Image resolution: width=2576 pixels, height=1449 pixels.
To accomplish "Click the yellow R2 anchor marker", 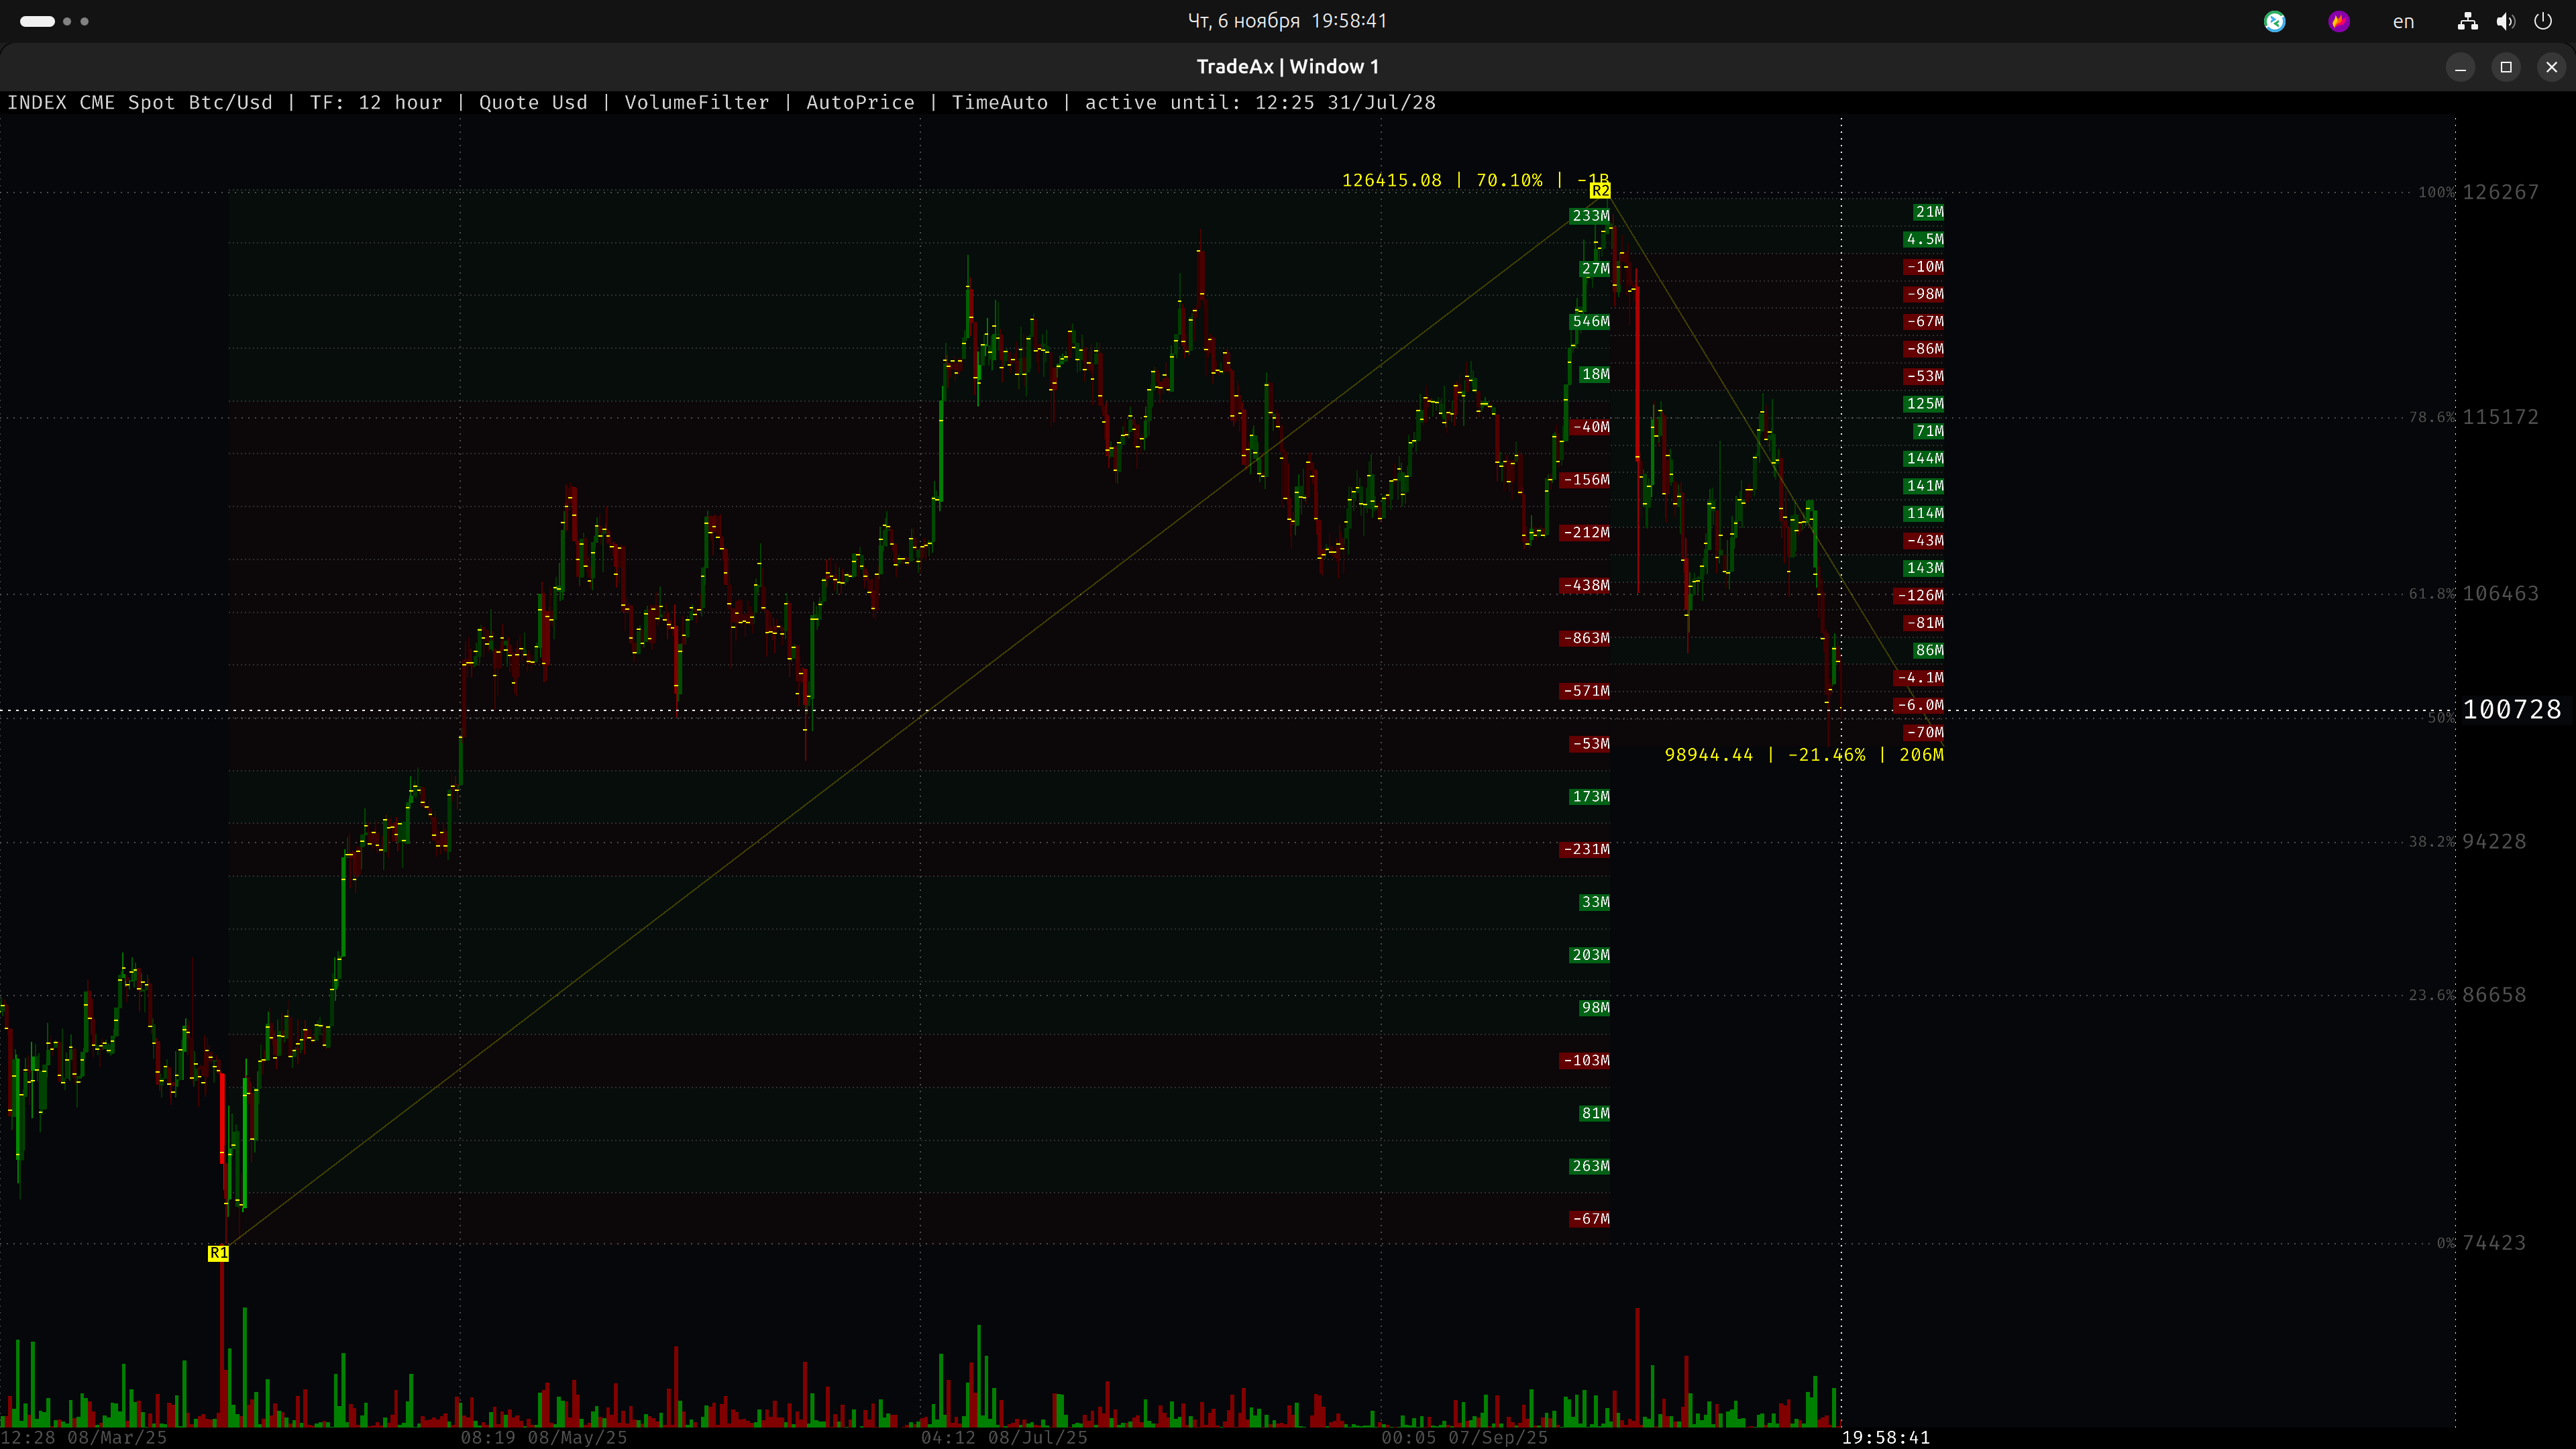I will 1600,191.
